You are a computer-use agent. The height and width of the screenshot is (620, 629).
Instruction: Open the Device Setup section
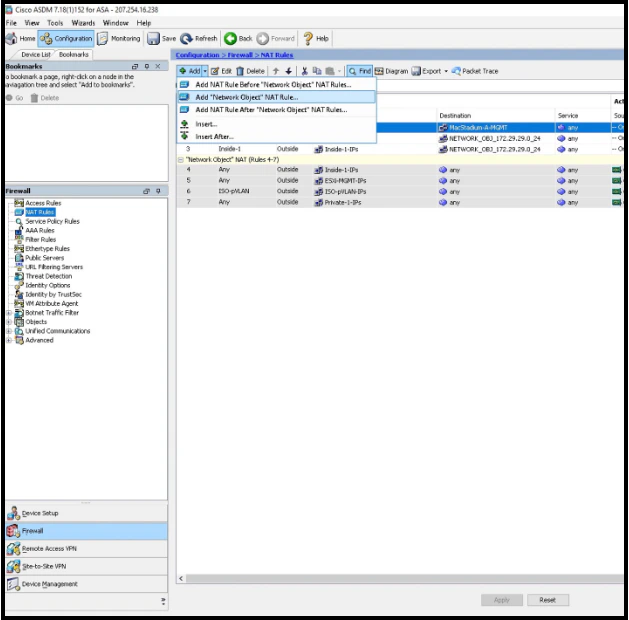click(x=87, y=513)
